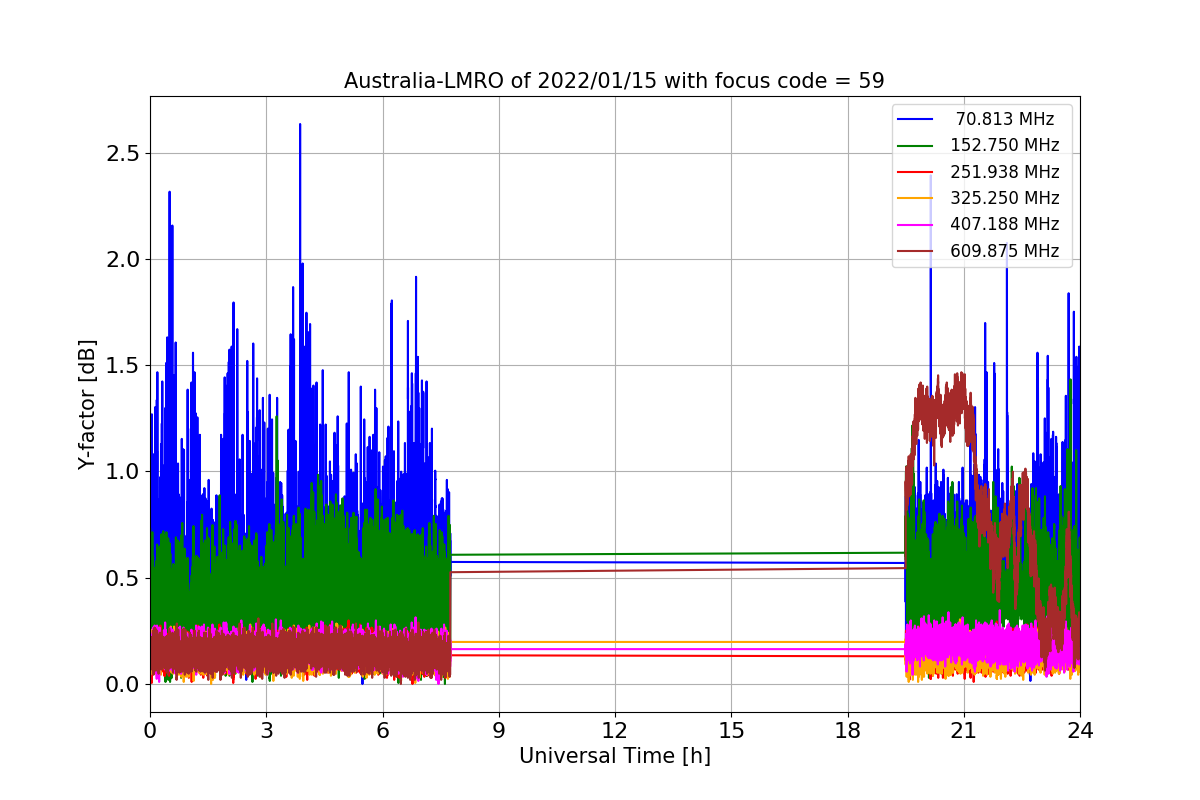The width and height of the screenshot is (1200, 800).
Task: Click the 2.0 tick on Y axis
Action: pyautogui.click(x=125, y=259)
